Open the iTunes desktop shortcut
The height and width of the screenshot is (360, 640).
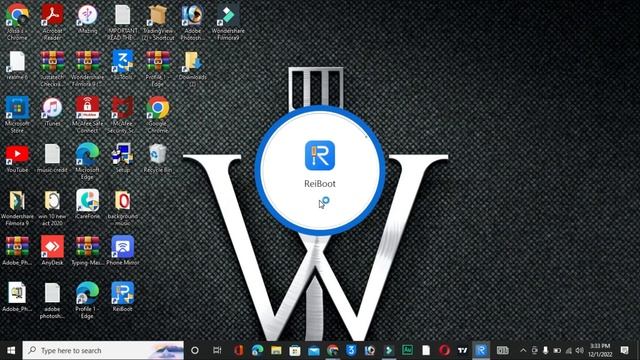point(52,111)
